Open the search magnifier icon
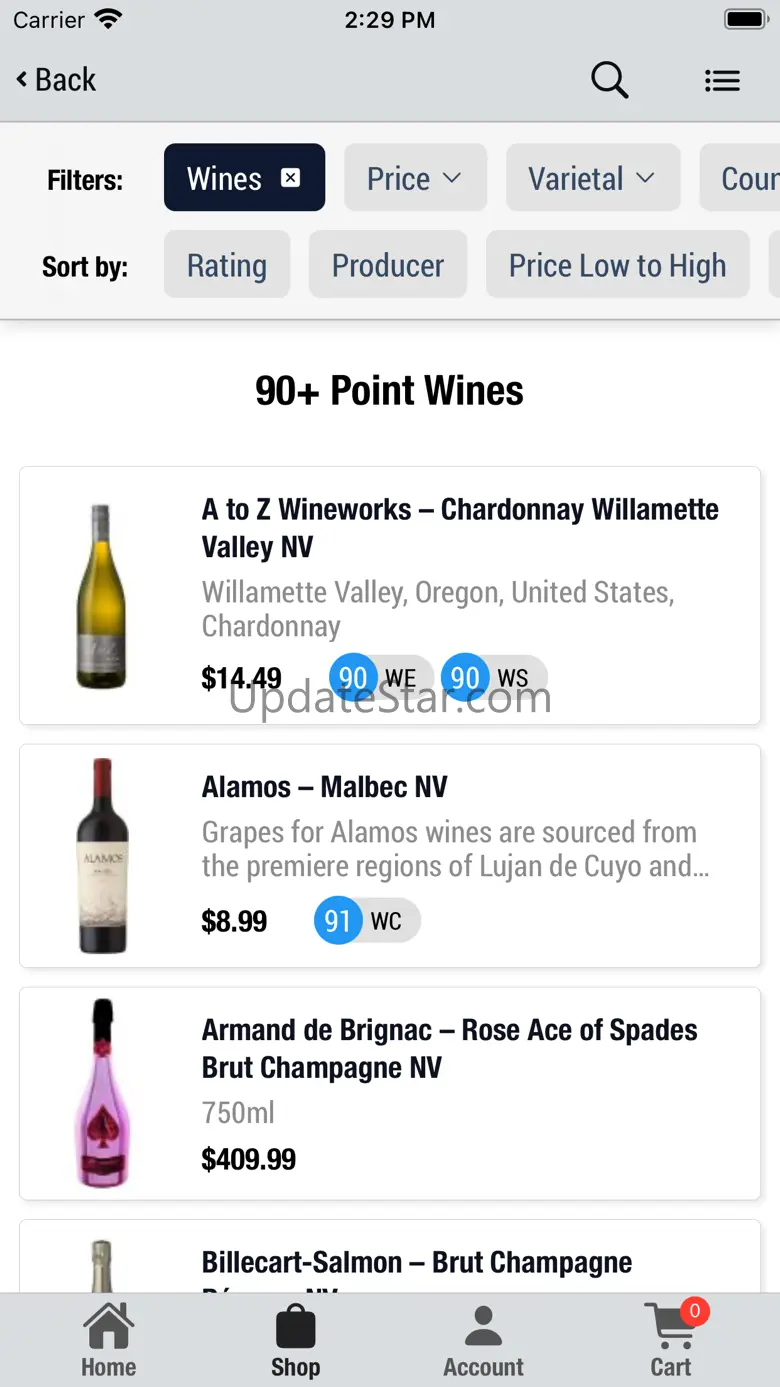The height and width of the screenshot is (1387, 780). pyautogui.click(x=609, y=80)
